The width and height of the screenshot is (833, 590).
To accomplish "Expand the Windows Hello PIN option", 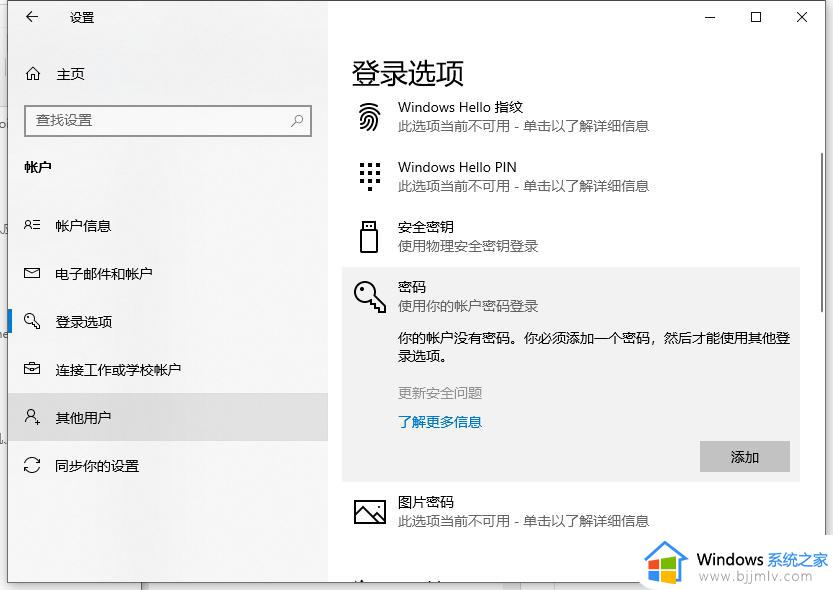I will (571, 176).
